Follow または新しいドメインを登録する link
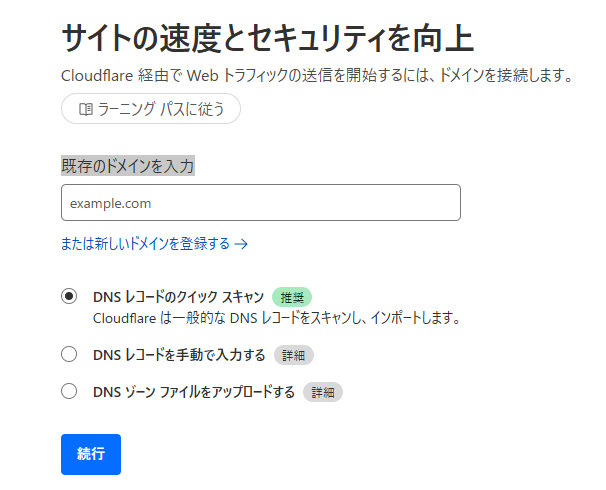Viewport: 606px width, 490px height. (x=154, y=244)
